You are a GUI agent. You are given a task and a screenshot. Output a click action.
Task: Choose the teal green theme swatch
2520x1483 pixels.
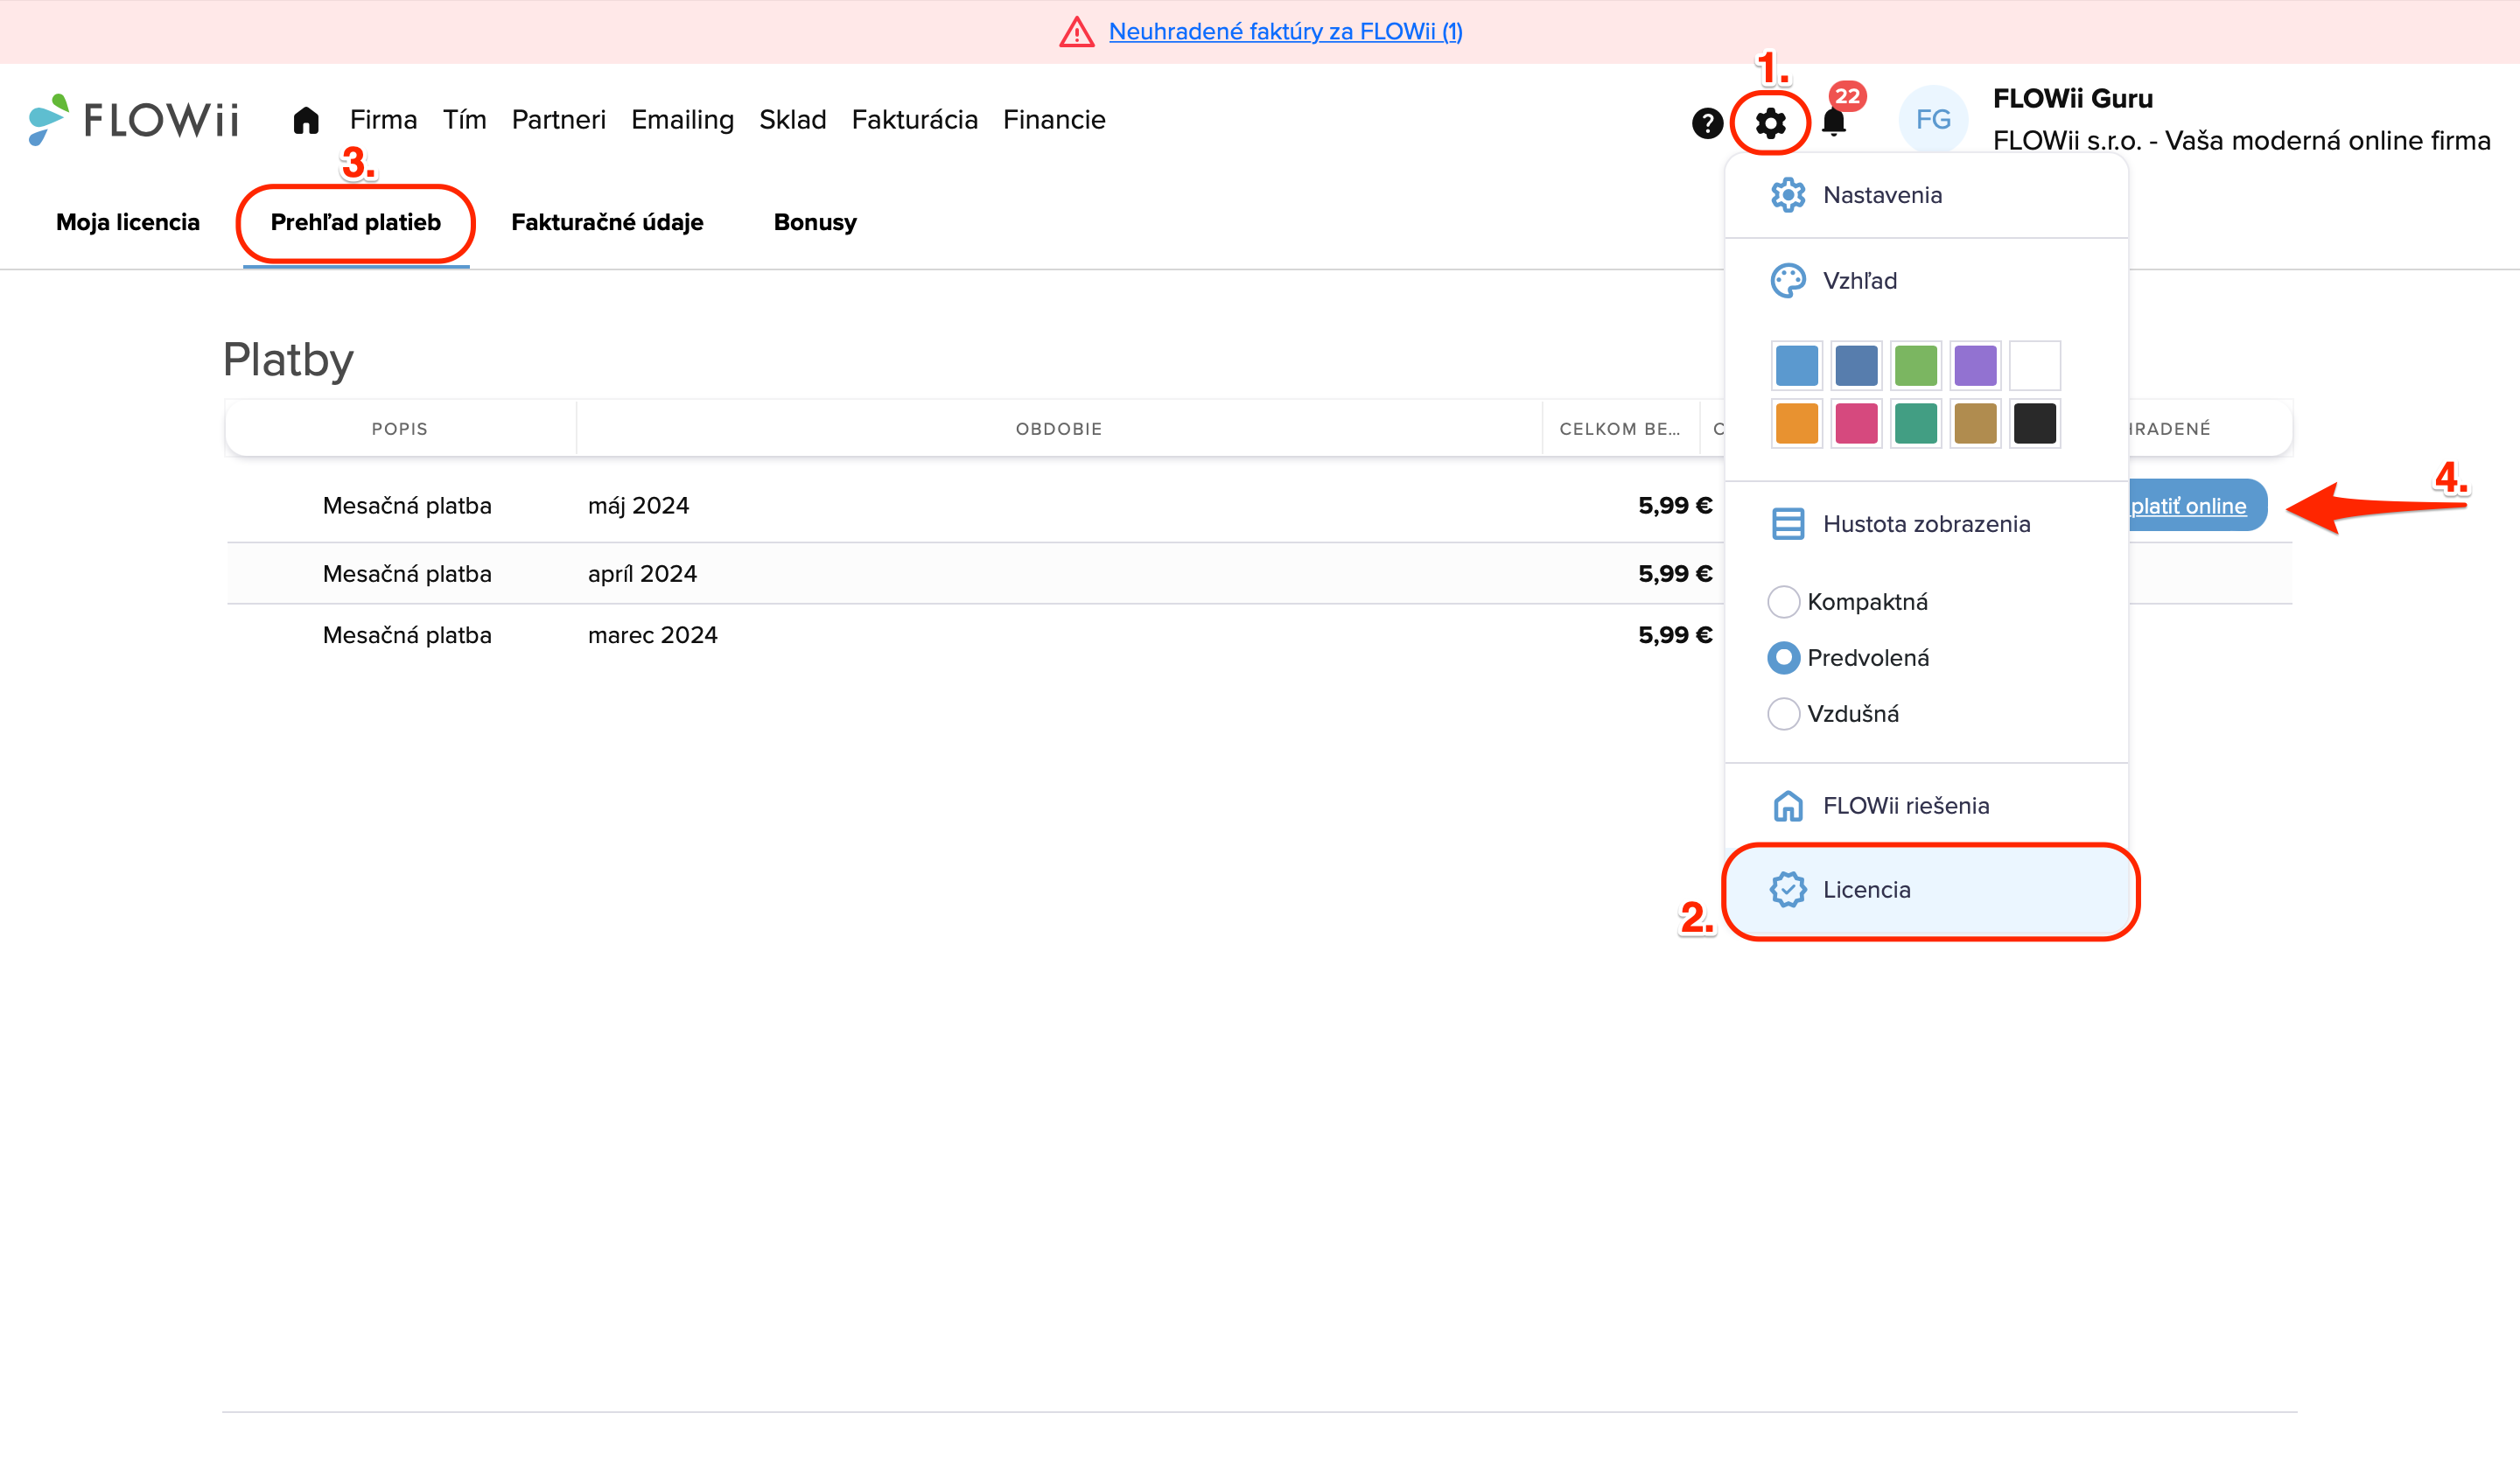1915,424
